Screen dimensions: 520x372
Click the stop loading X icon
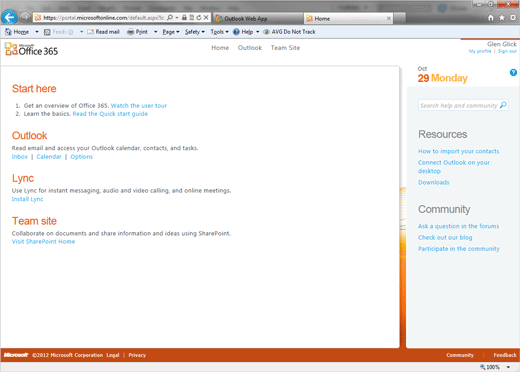tap(206, 17)
